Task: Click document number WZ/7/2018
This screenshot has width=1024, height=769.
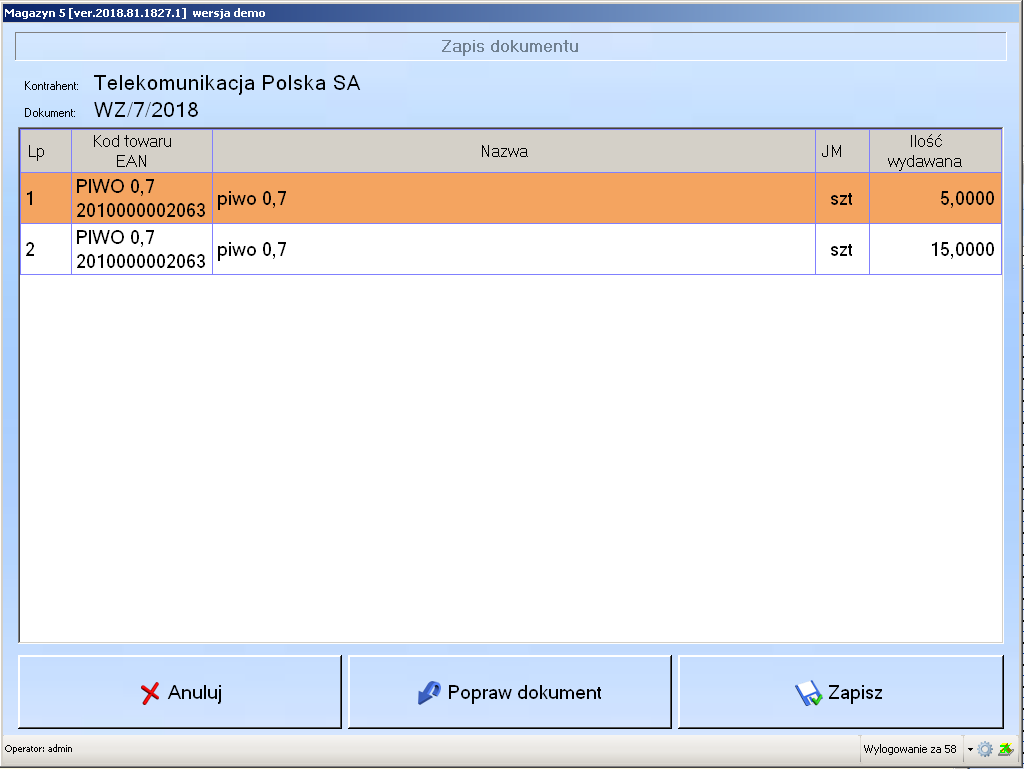Action: point(147,110)
